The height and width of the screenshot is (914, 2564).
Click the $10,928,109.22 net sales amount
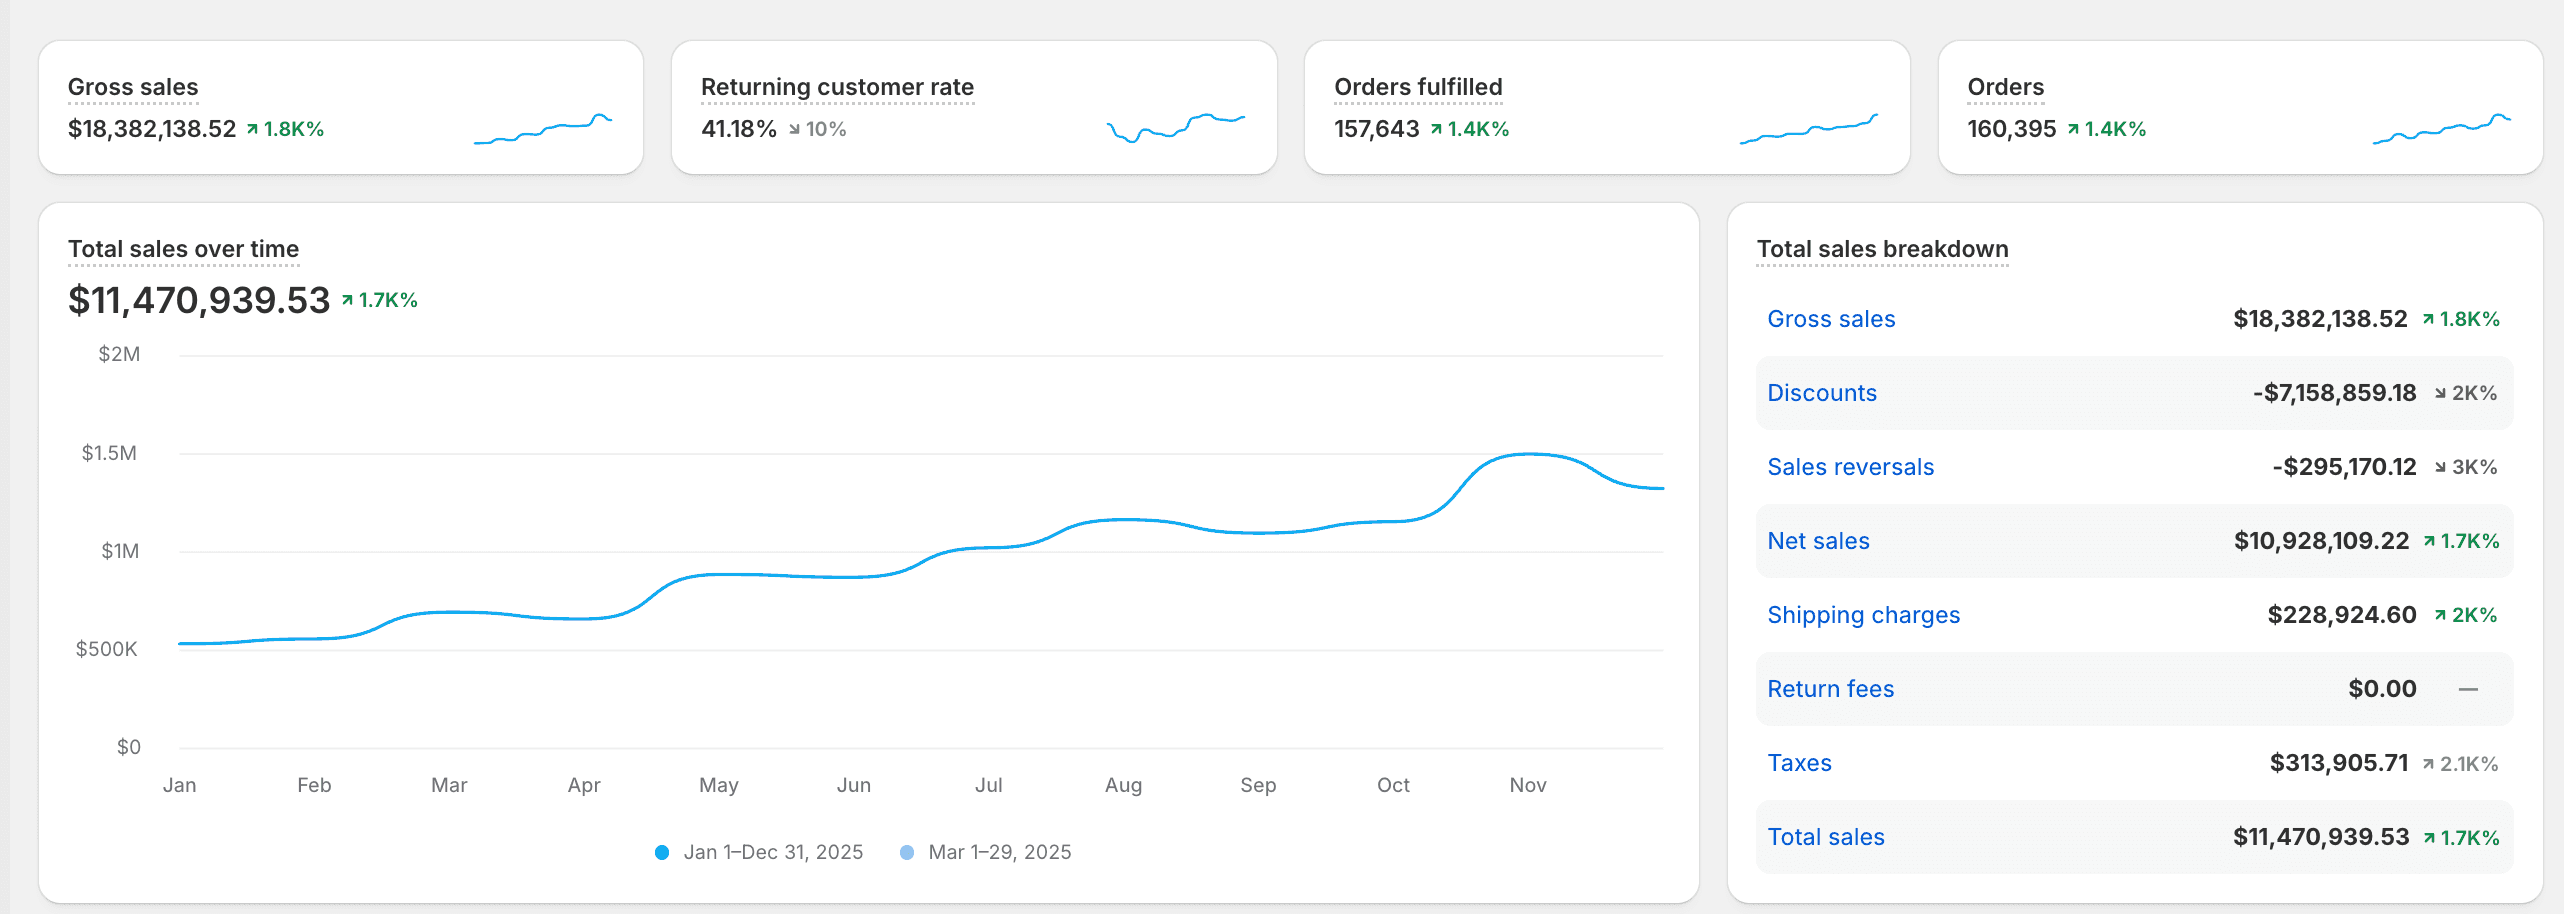[2321, 541]
